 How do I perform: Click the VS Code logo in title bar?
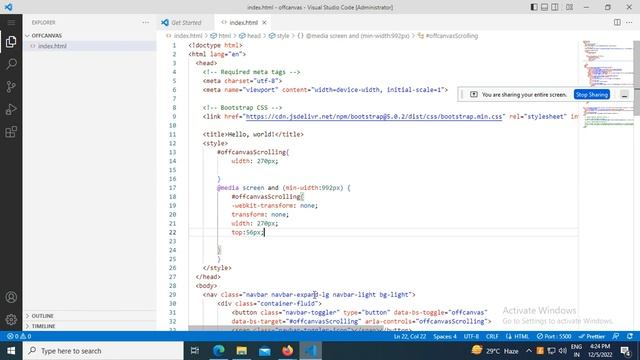tap(8, 7)
